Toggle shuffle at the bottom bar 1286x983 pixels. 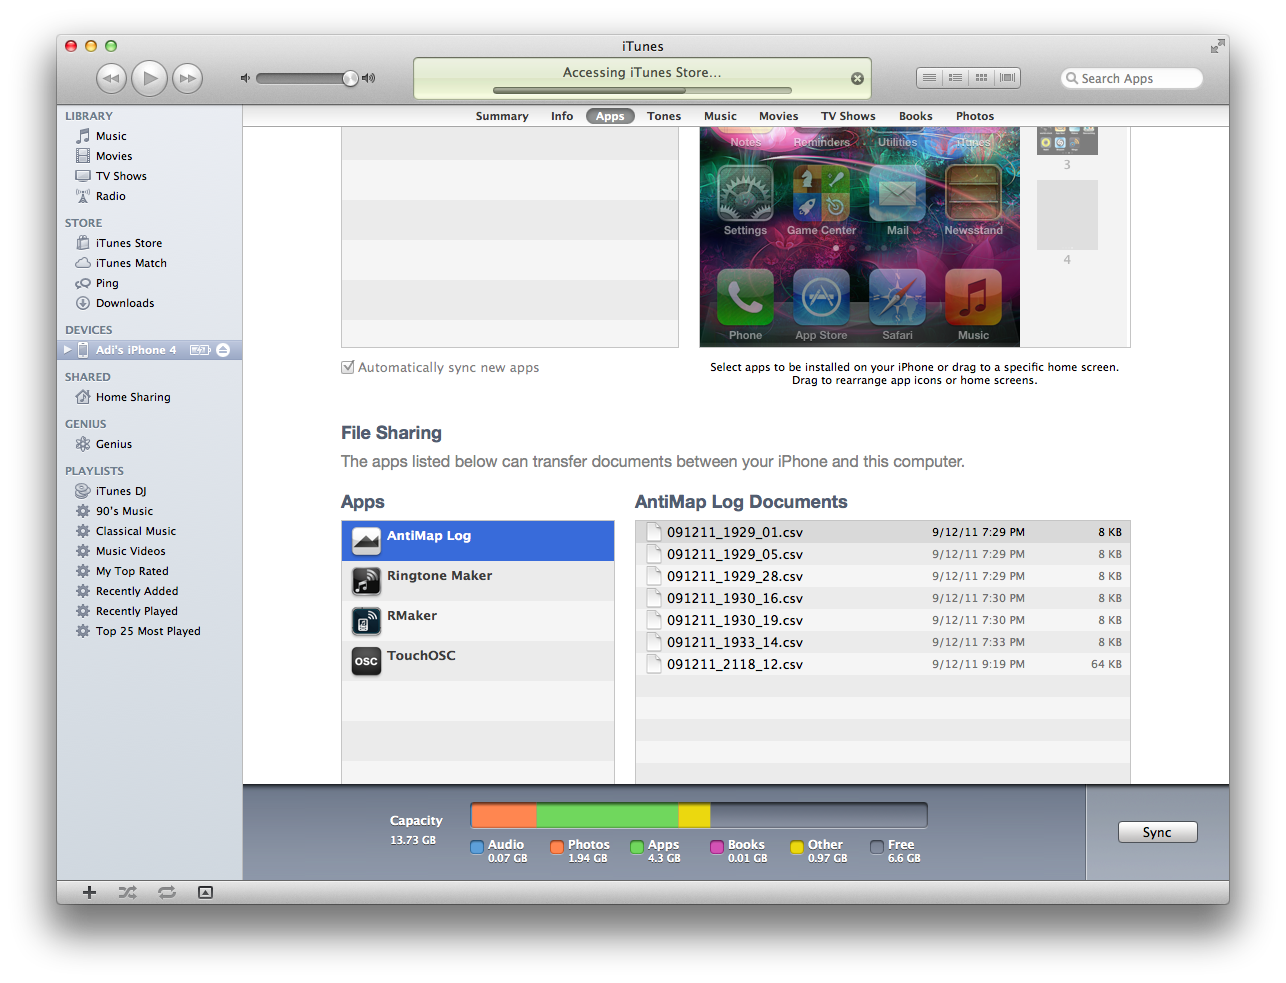(x=128, y=892)
